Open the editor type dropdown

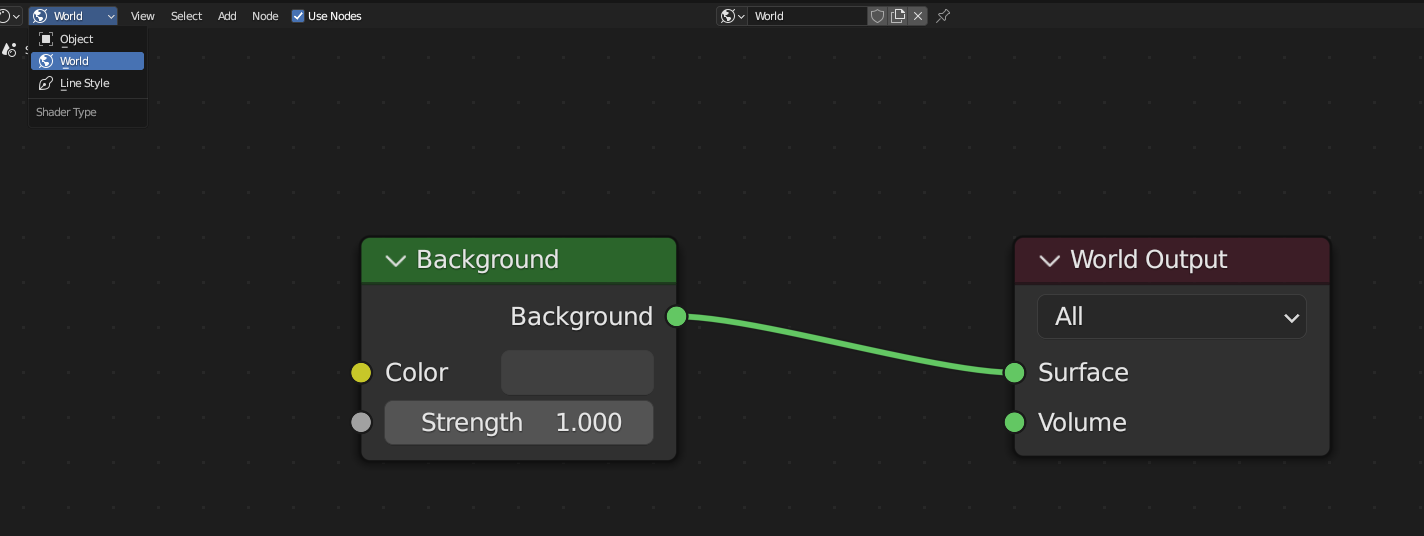pyautogui.click(x=9, y=16)
